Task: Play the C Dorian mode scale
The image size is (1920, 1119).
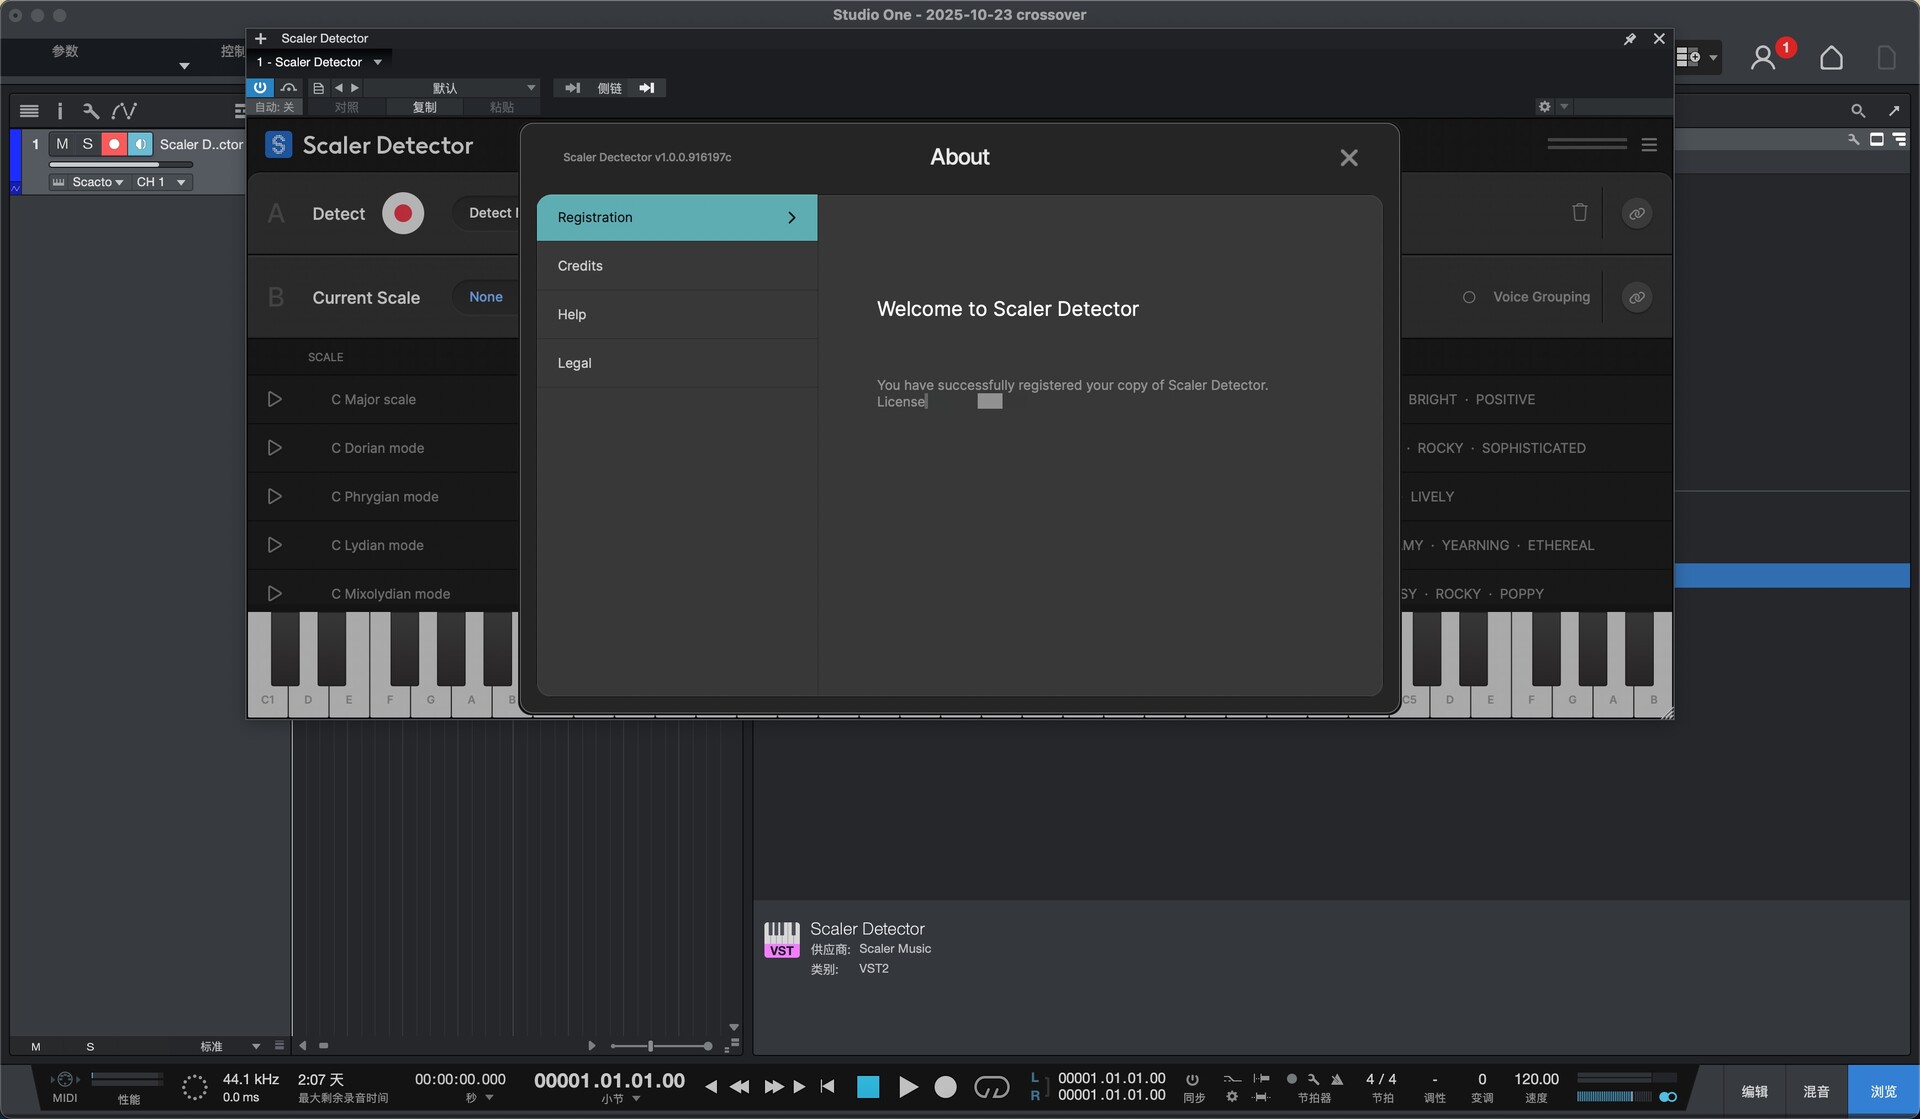Action: coord(274,448)
